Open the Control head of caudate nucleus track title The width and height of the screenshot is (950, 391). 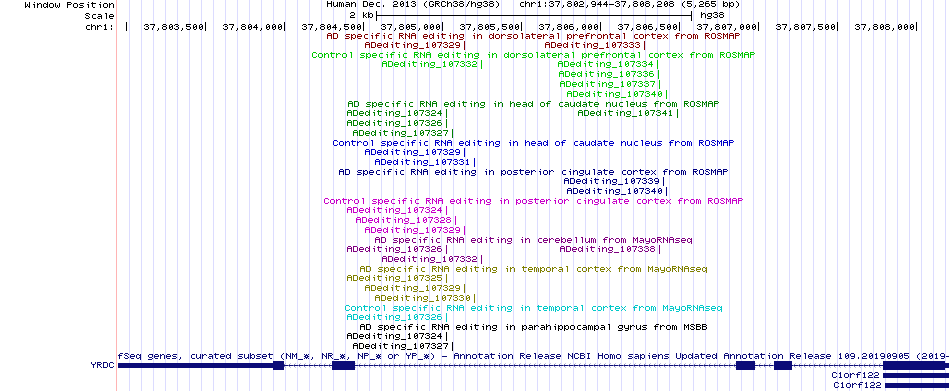(533, 143)
